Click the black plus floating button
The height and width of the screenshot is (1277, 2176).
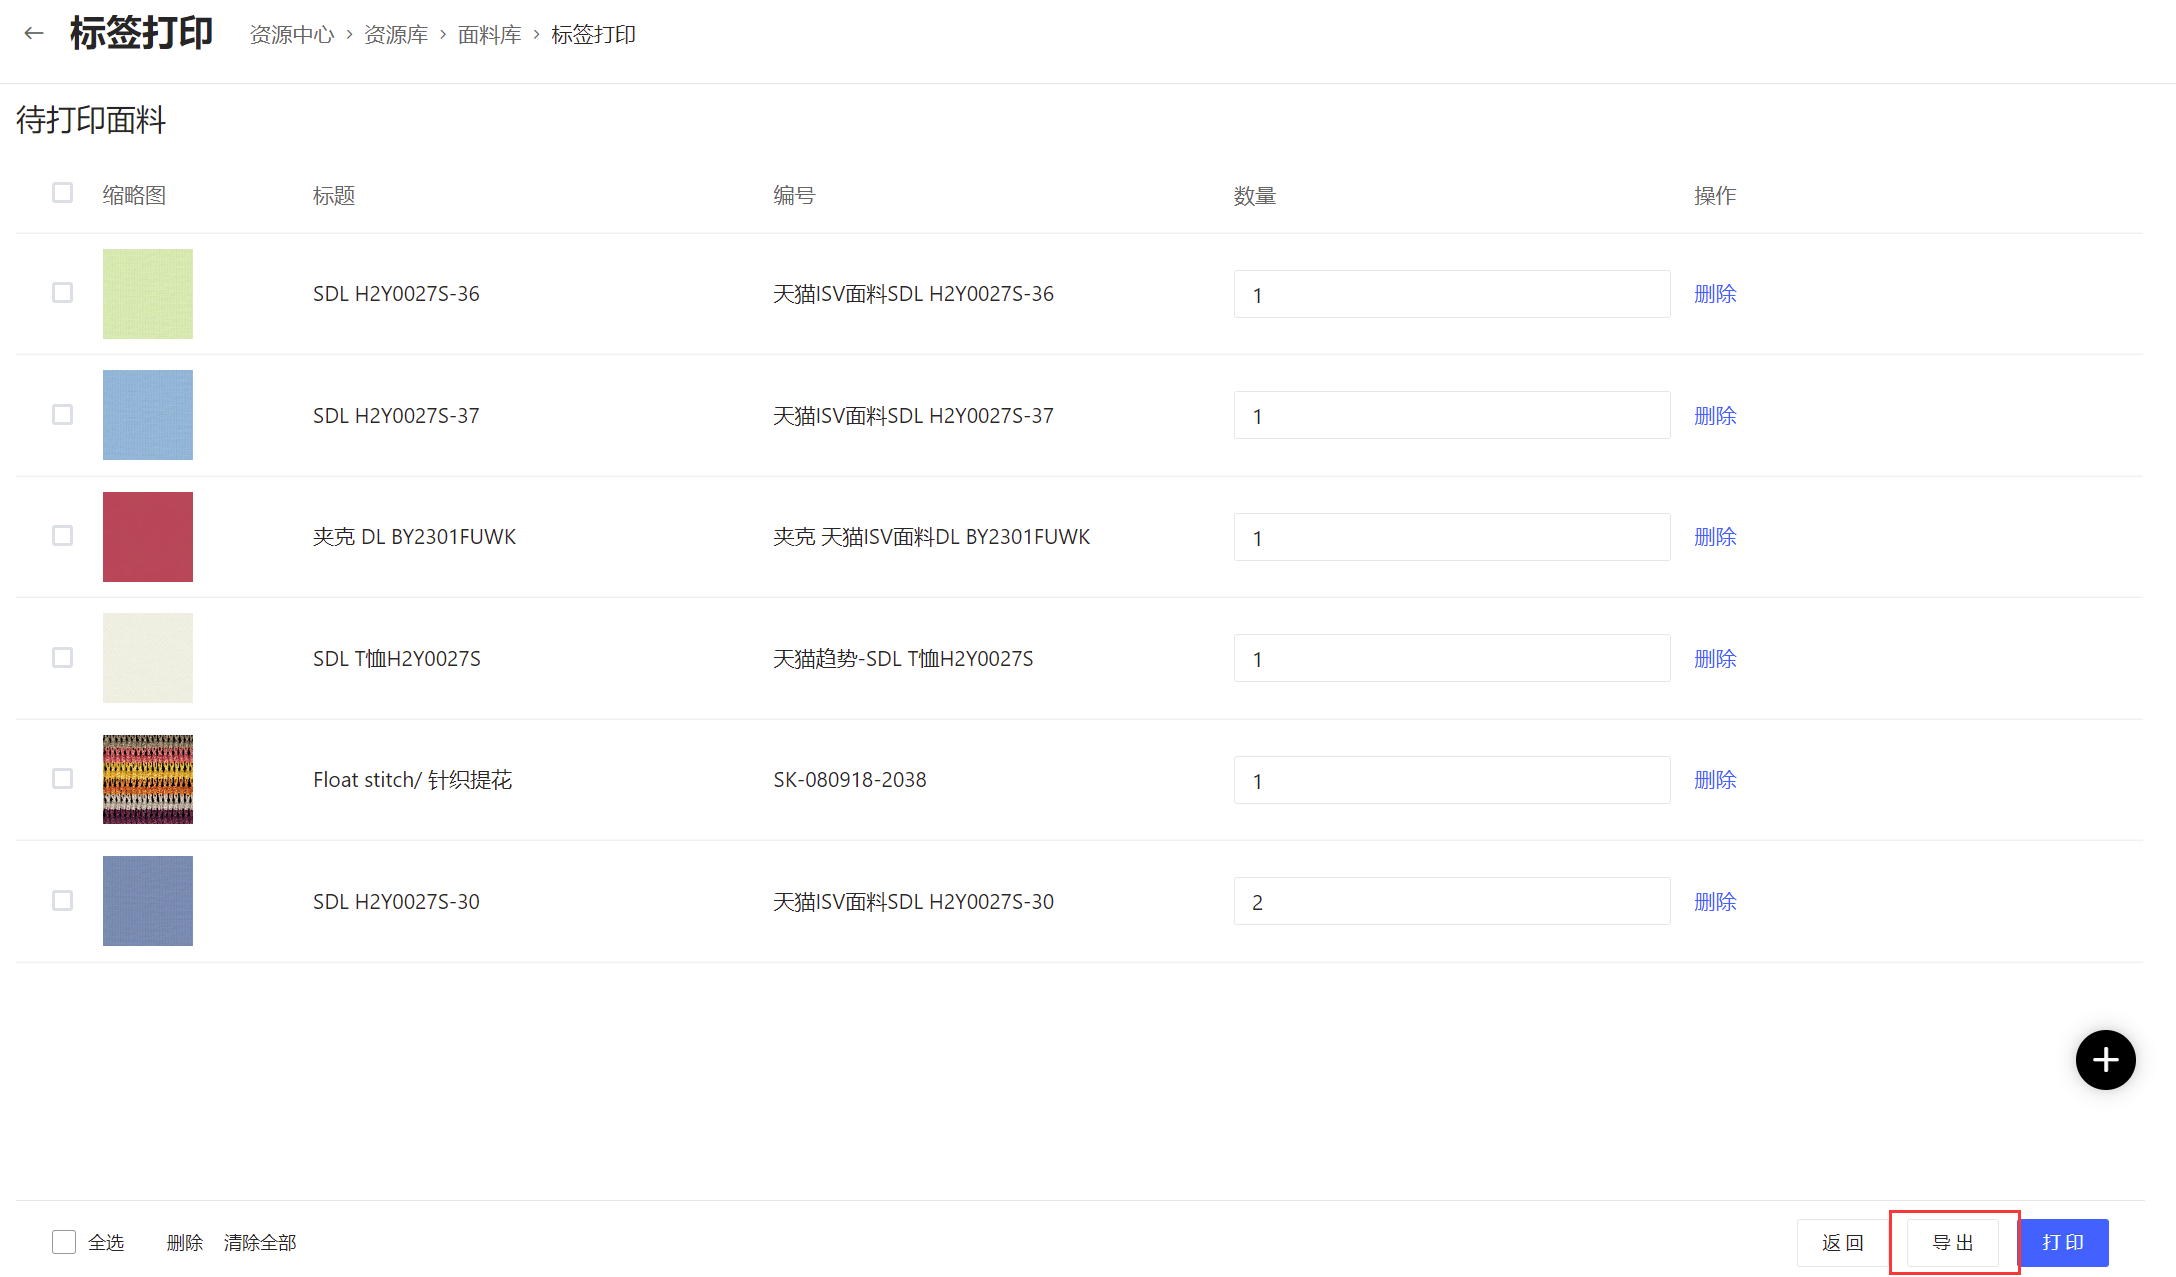coord(2105,1059)
